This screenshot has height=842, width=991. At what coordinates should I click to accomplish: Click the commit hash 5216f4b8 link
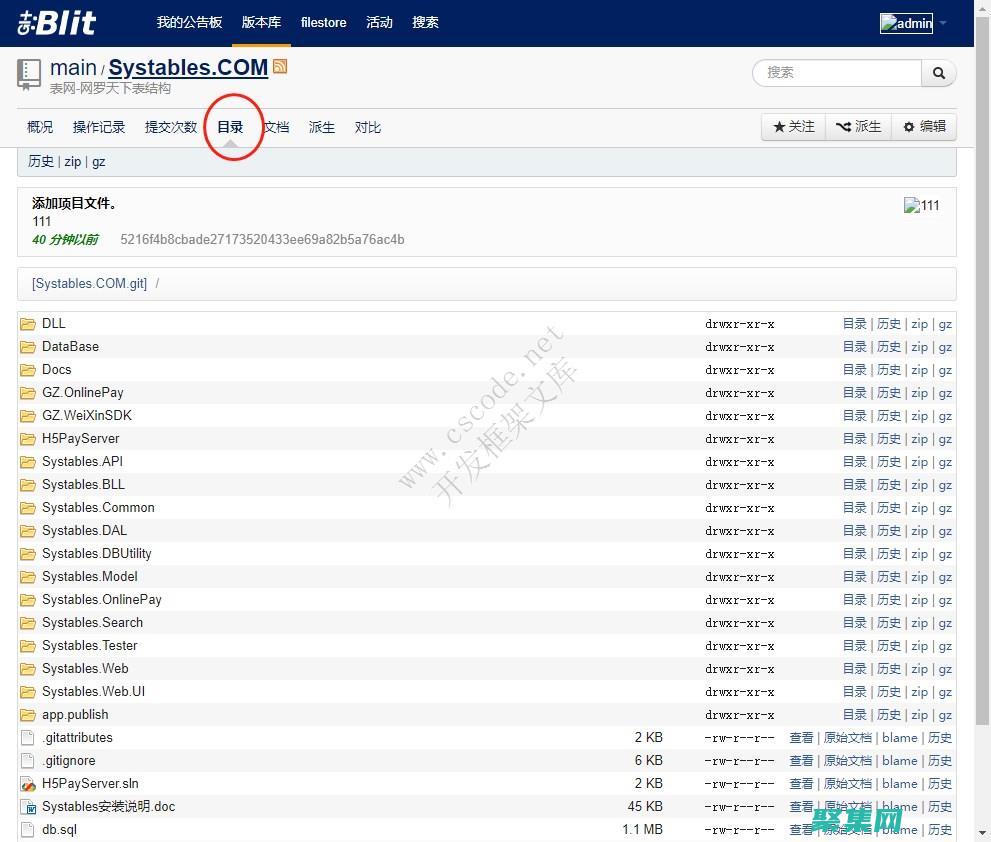pos(262,240)
